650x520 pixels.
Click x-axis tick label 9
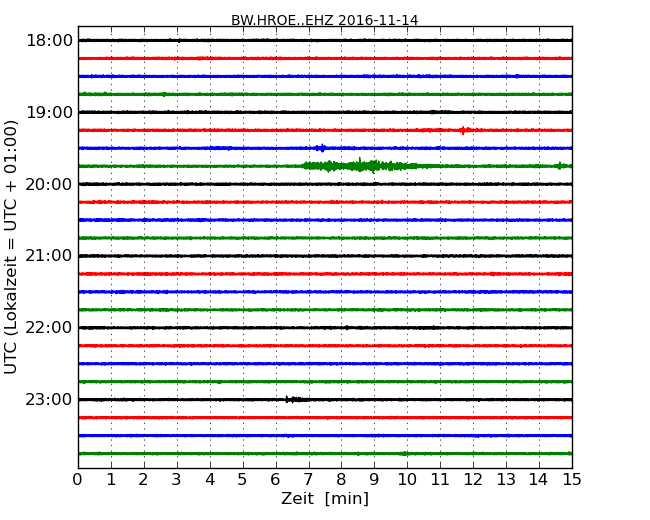click(374, 479)
